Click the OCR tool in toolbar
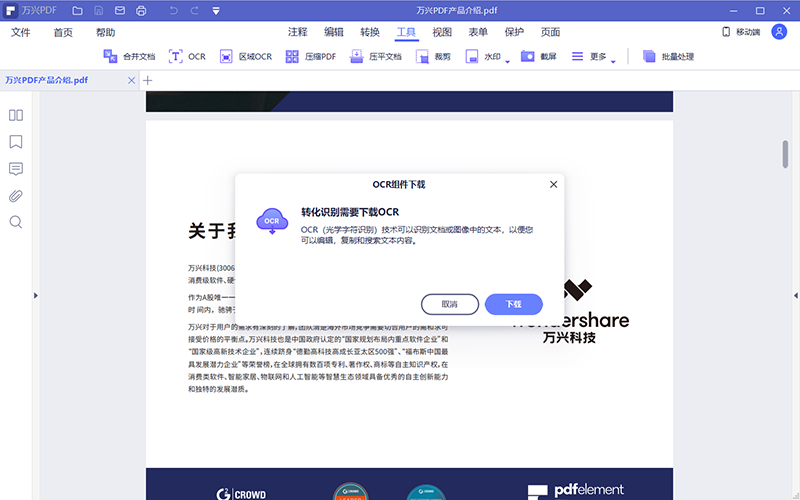Screen dimensions: 800x500 pos(187,56)
